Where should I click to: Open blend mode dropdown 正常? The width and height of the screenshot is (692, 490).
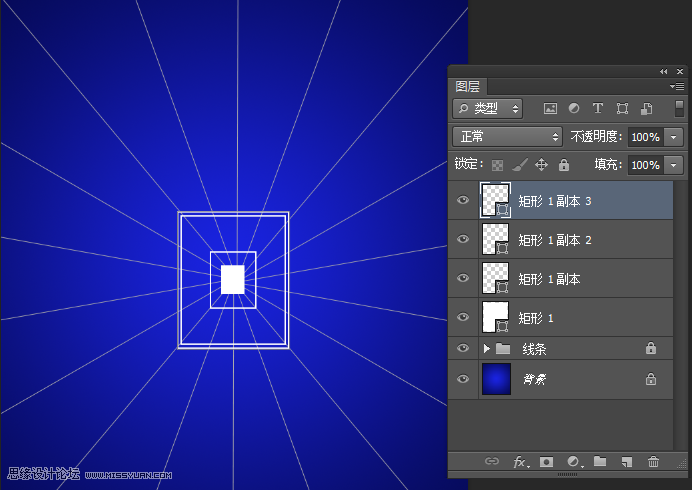tap(508, 137)
